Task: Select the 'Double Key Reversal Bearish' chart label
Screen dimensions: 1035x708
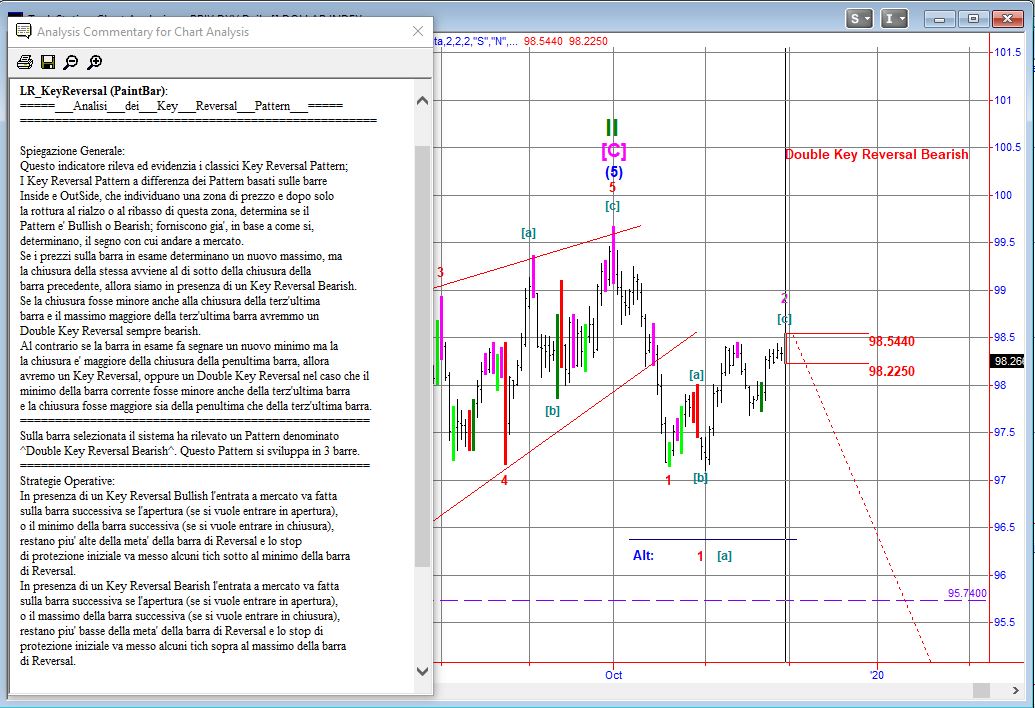Action: 876,154
